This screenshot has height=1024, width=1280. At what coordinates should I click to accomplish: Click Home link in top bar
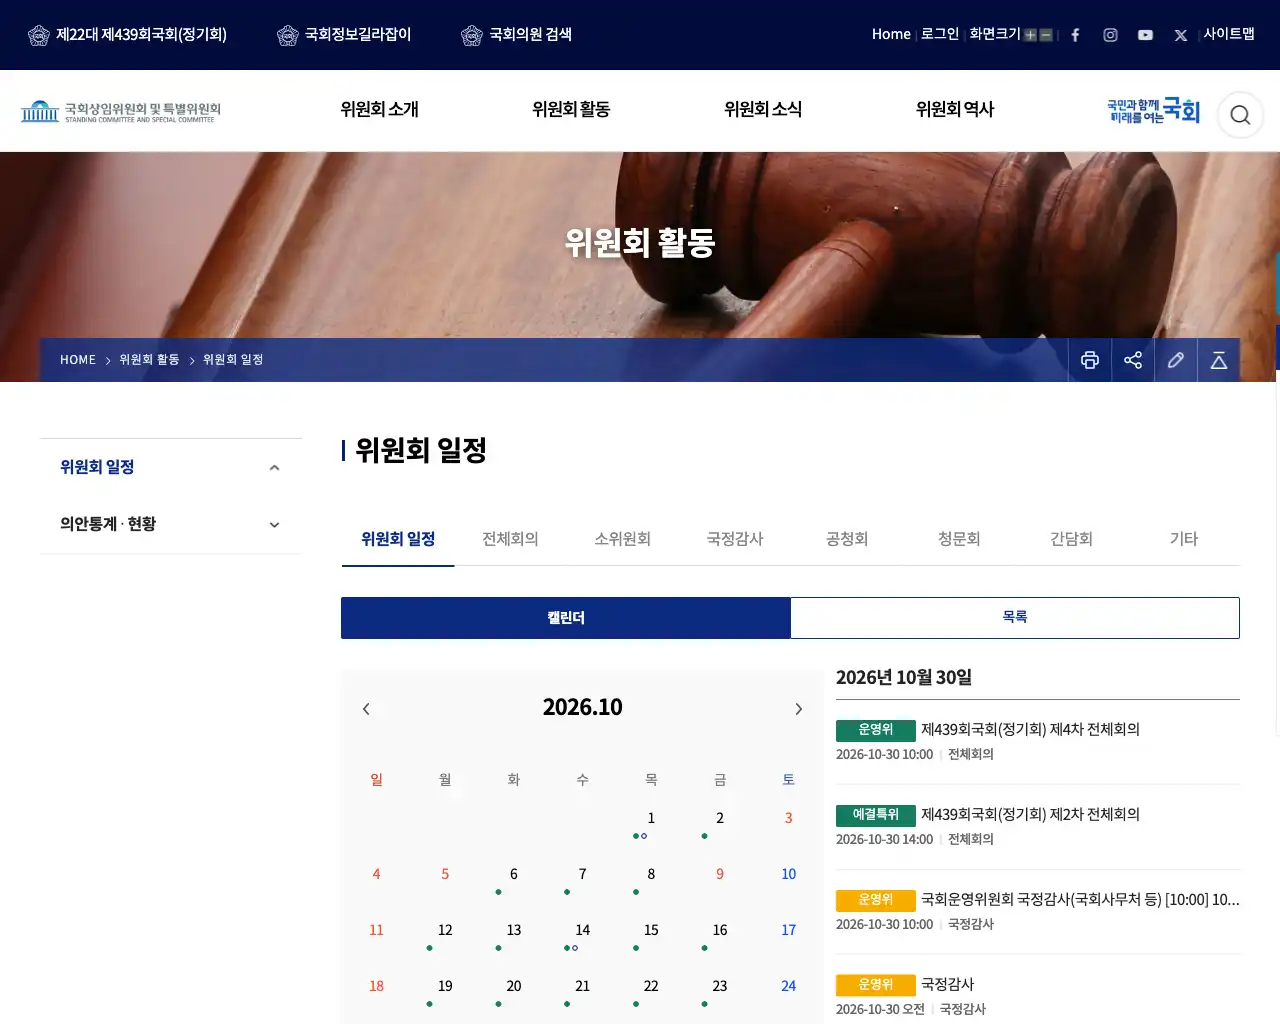[x=891, y=34]
